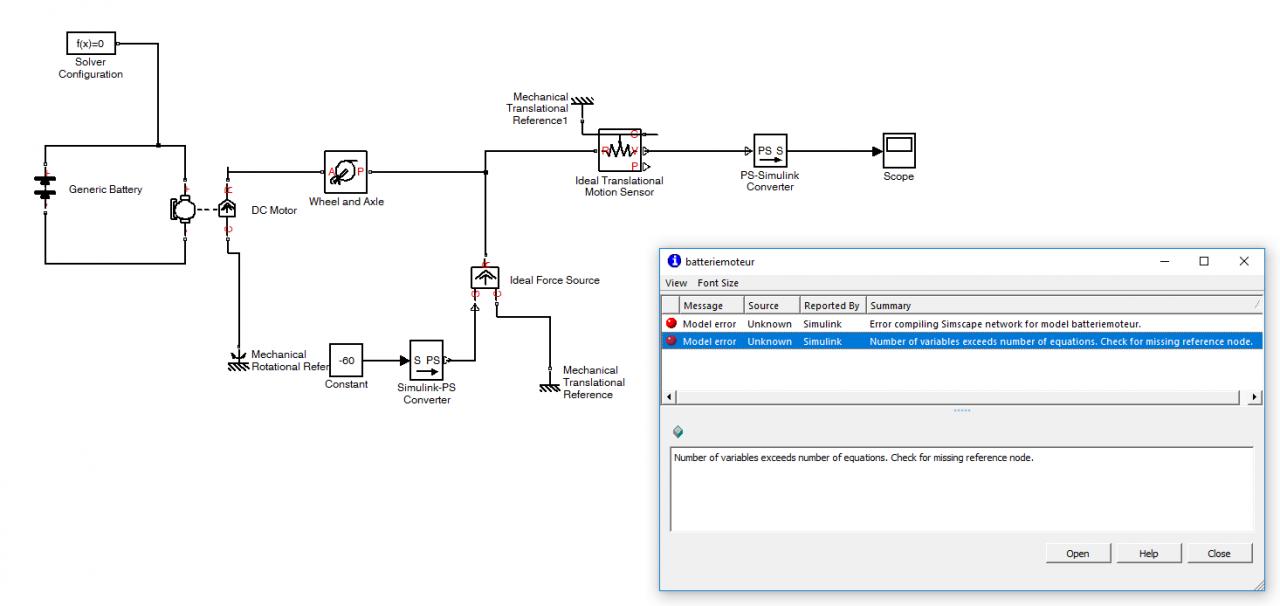The width and height of the screenshot is (1280, 606).
Task: Minimize the batteriemoteur dialog window
Action: click(x=1164, y=261)
